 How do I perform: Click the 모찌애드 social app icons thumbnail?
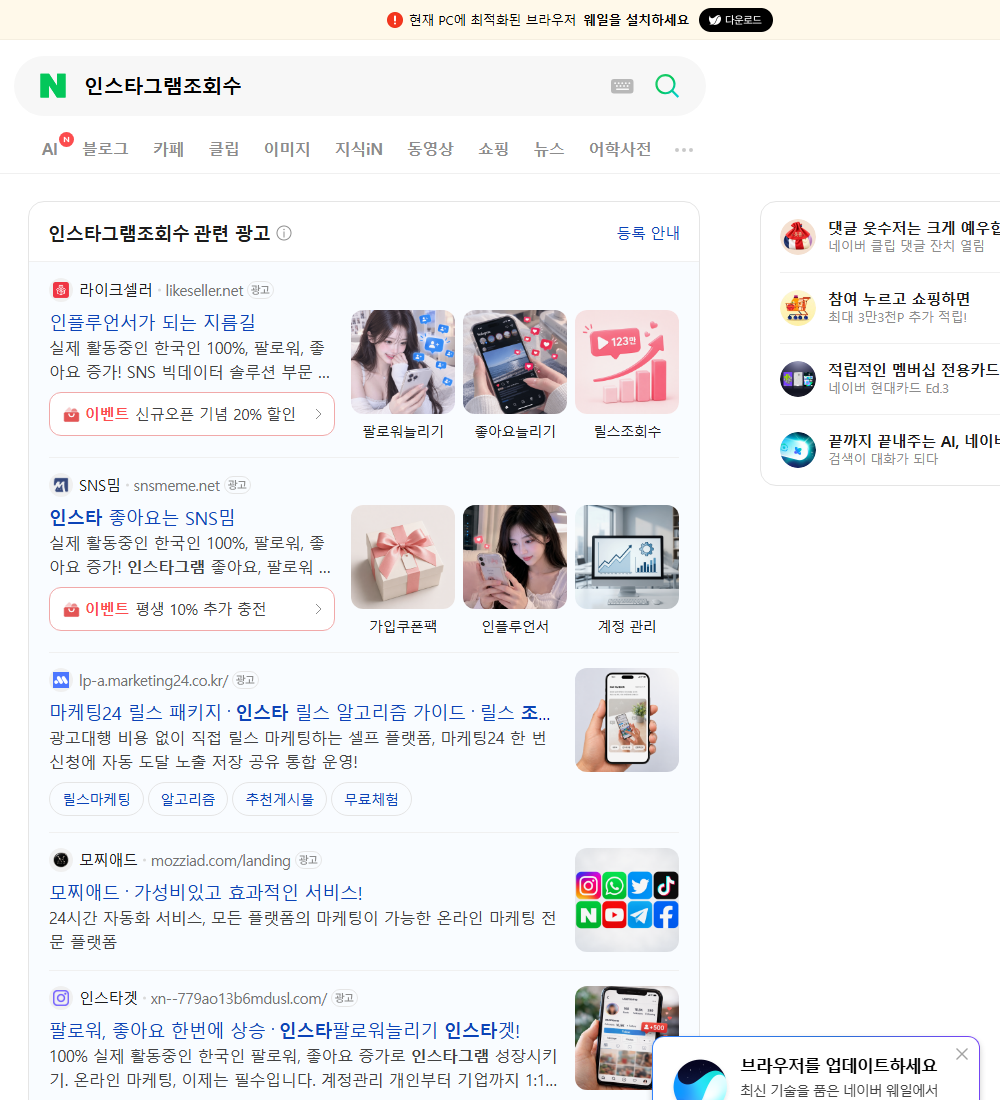pyautogui.click(x=627, y=900)
